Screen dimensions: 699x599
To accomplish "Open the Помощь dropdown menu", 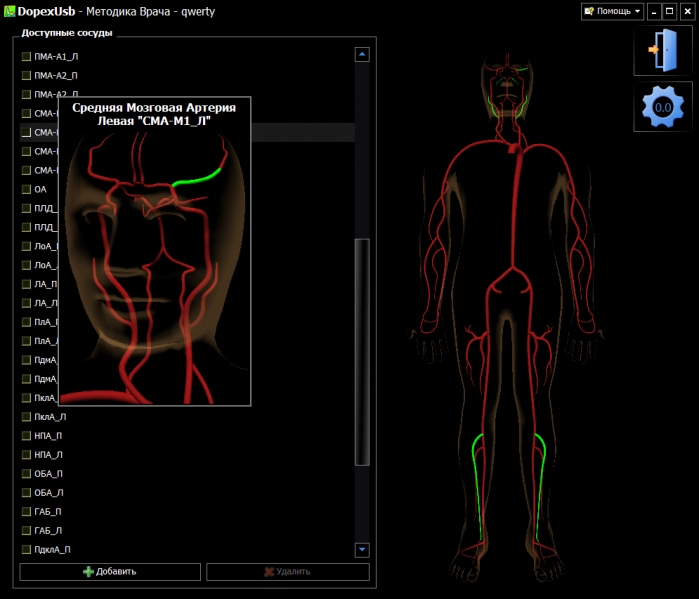I will coord(612,11).
